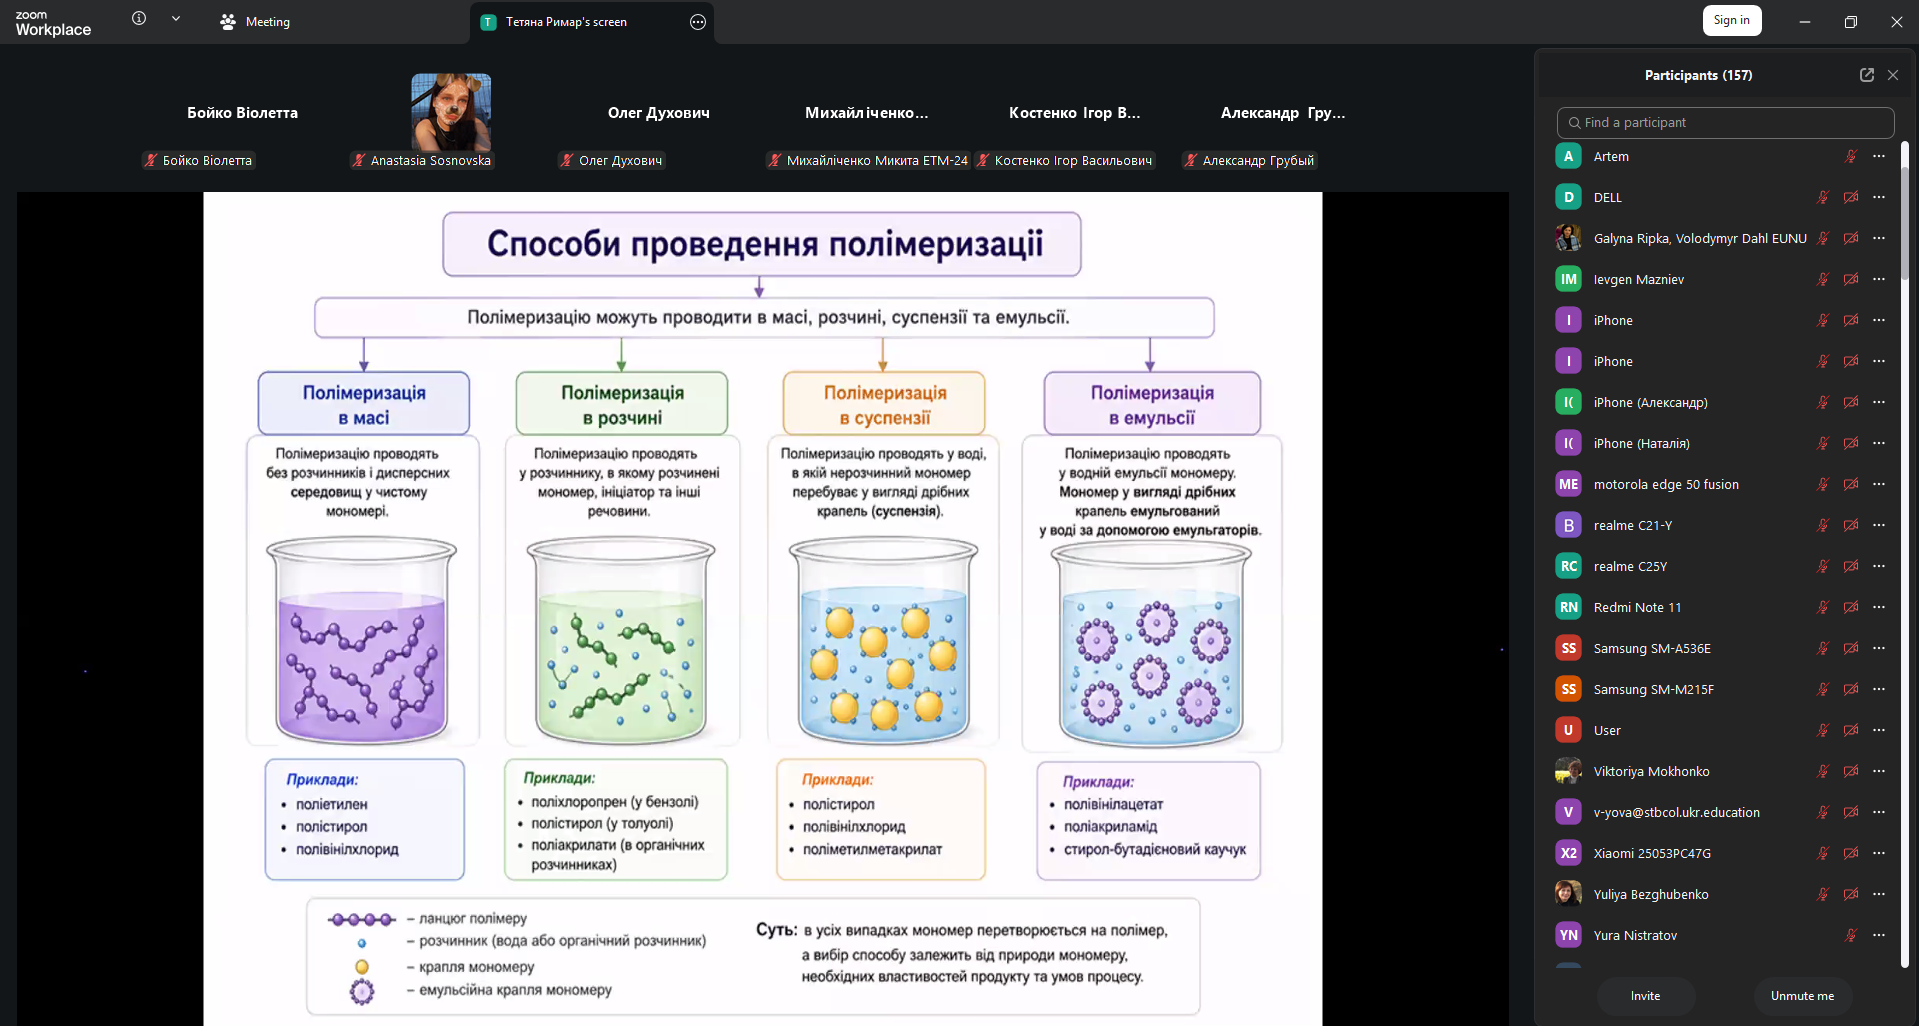Click the Sign in button
Viewport: 1919px width, 1026px height.
point(1732,20)
